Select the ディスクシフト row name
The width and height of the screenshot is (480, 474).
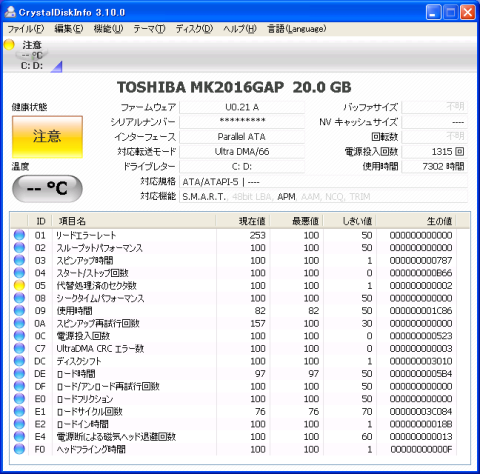tap(79, 361)
